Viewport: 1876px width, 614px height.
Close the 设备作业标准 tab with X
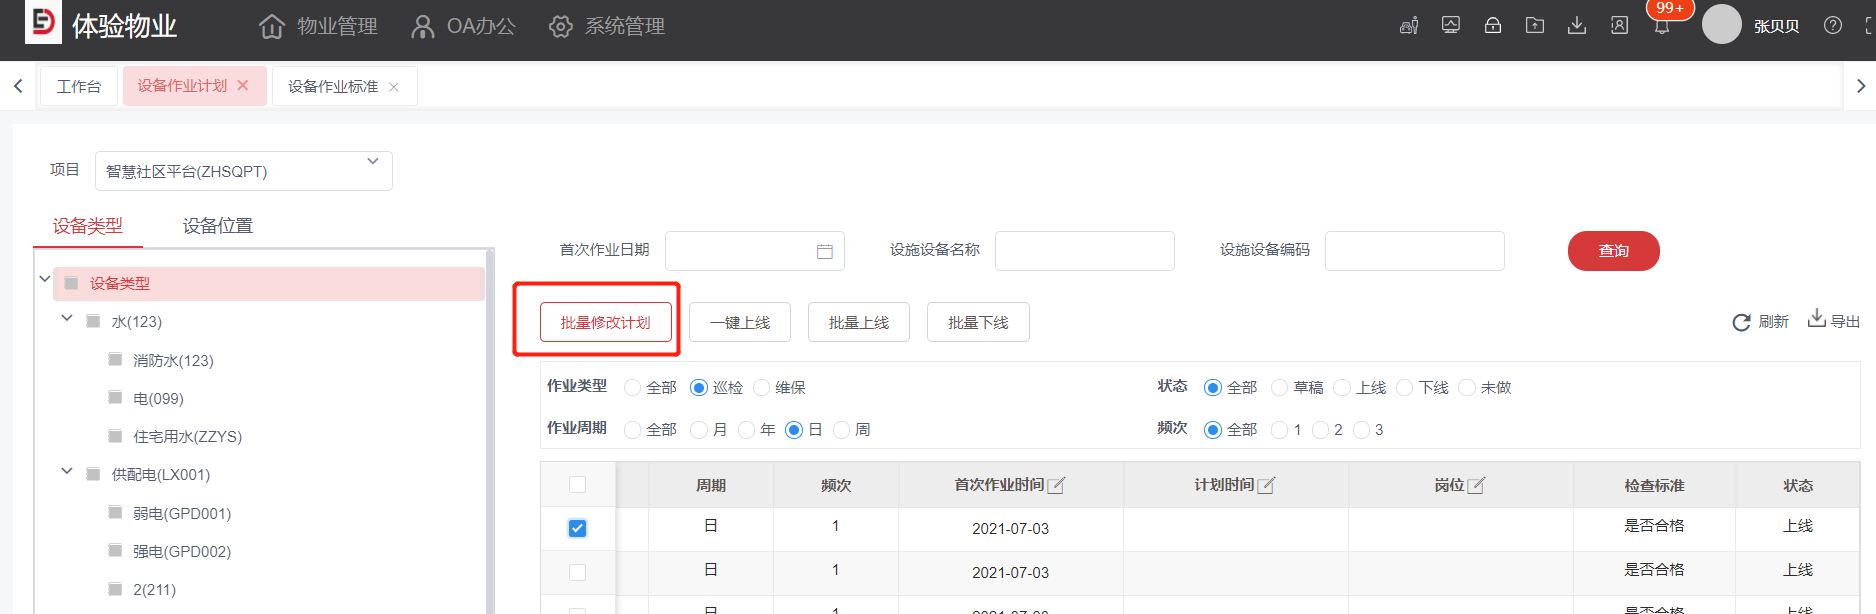(394, 87)
